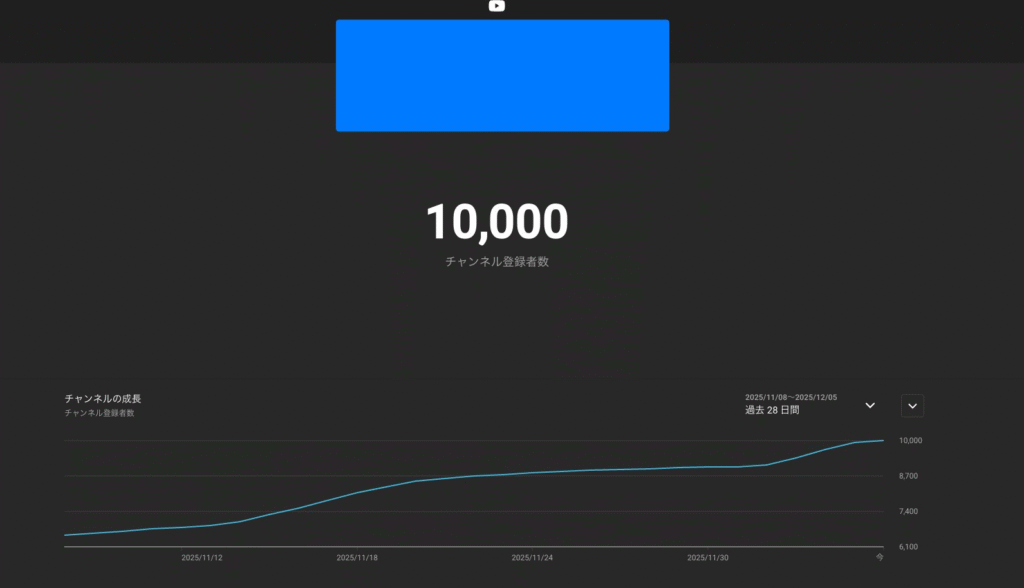The height and width of the screenshot is (588, 1024).
Task: Click the chevron next to 過去 28 日間
Action: [870, 405]
